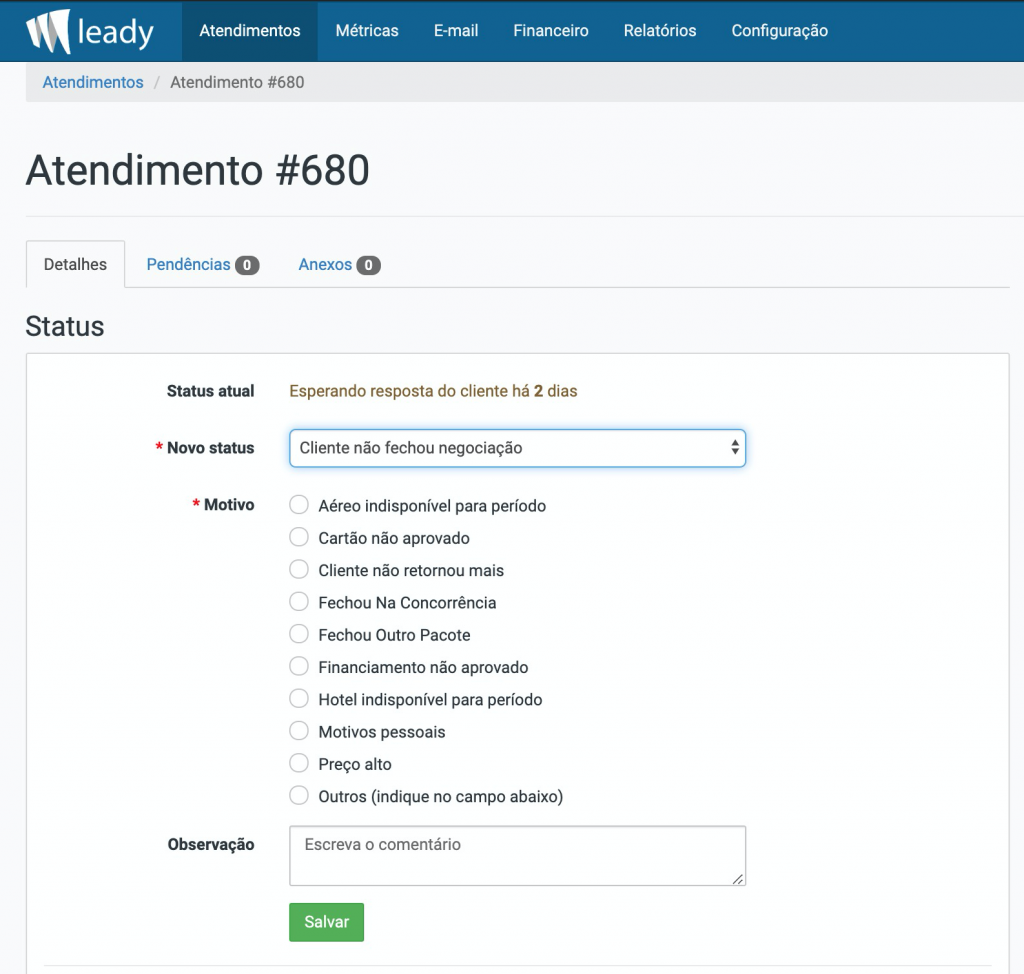Open the Configuração menu
This screenshot has width=1024, height=974.
780,31
